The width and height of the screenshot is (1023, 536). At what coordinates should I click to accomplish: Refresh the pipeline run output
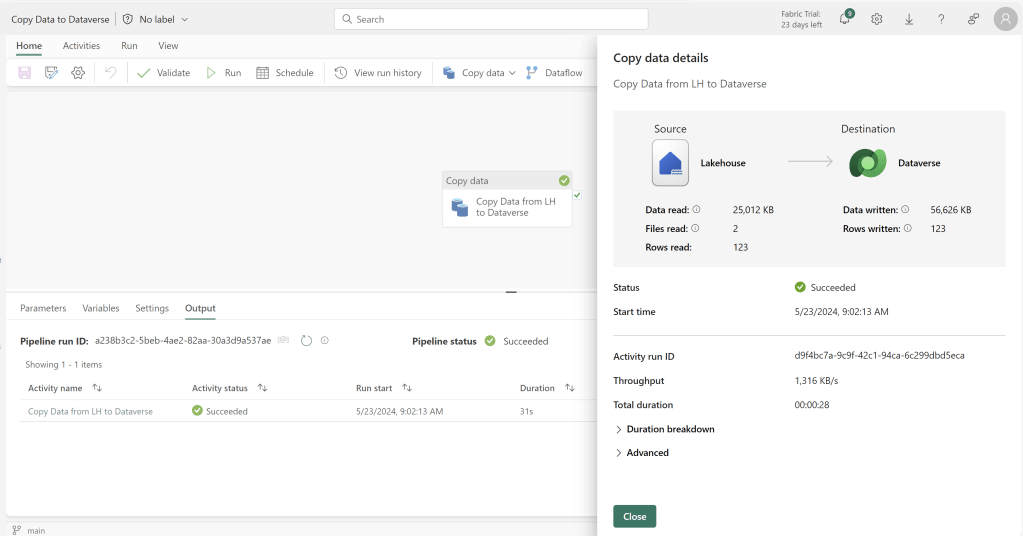tap(307, 341)
